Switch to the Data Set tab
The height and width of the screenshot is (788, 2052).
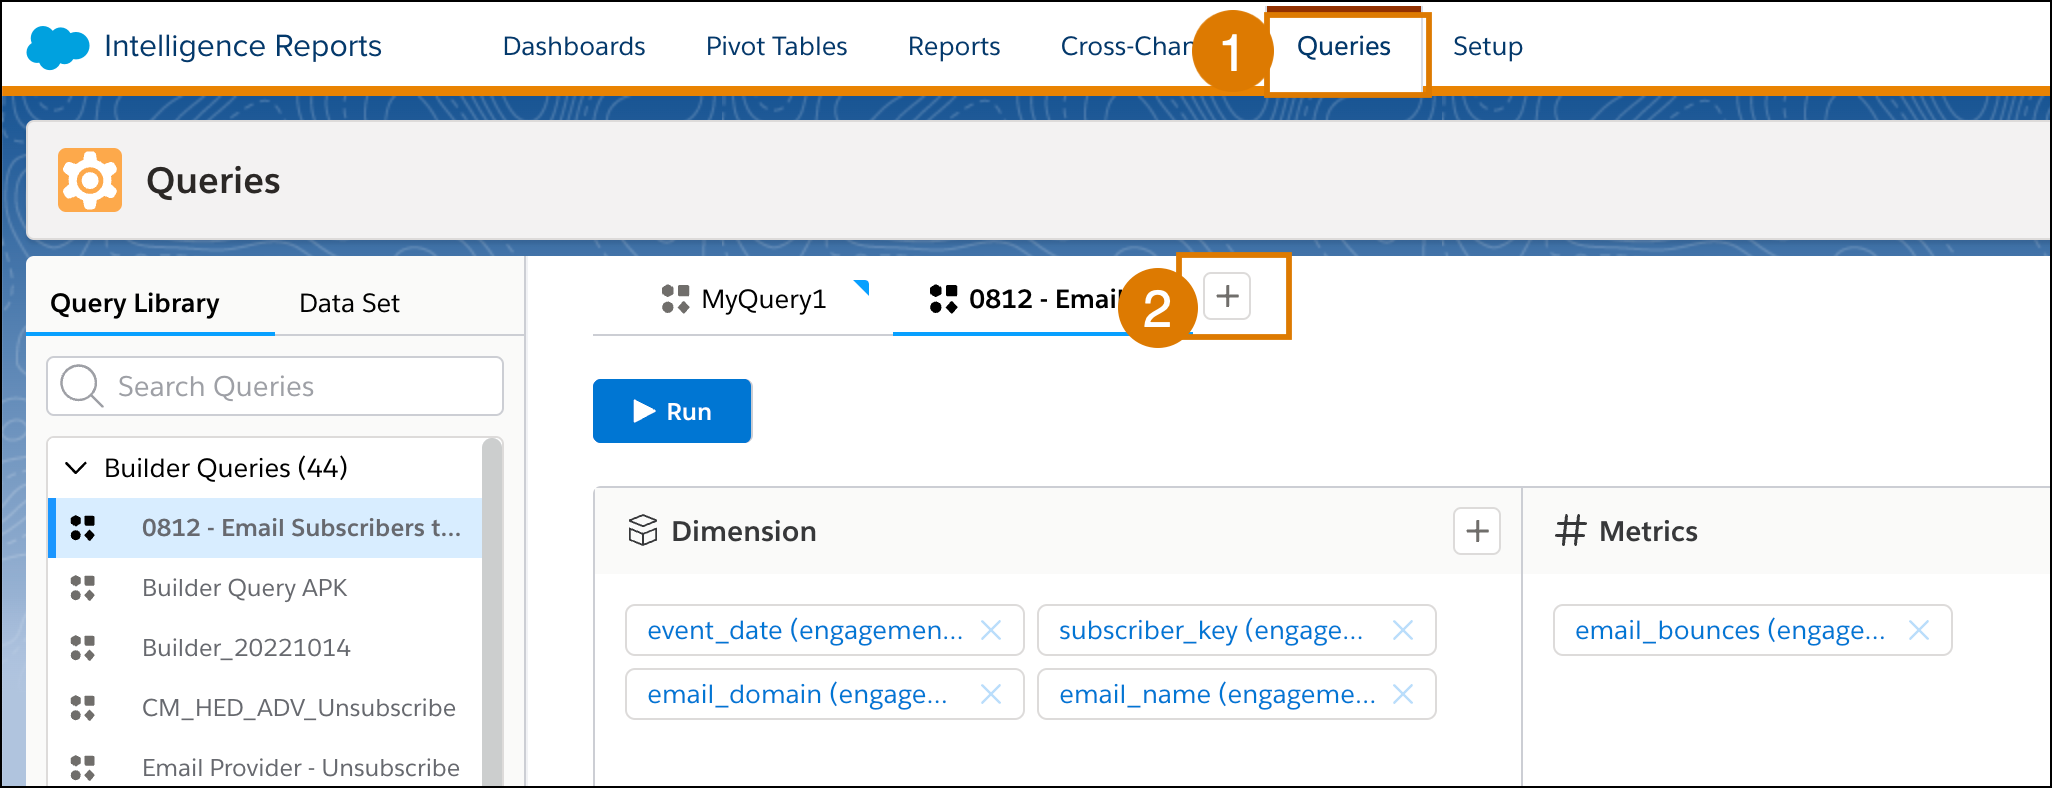[349, 303]
